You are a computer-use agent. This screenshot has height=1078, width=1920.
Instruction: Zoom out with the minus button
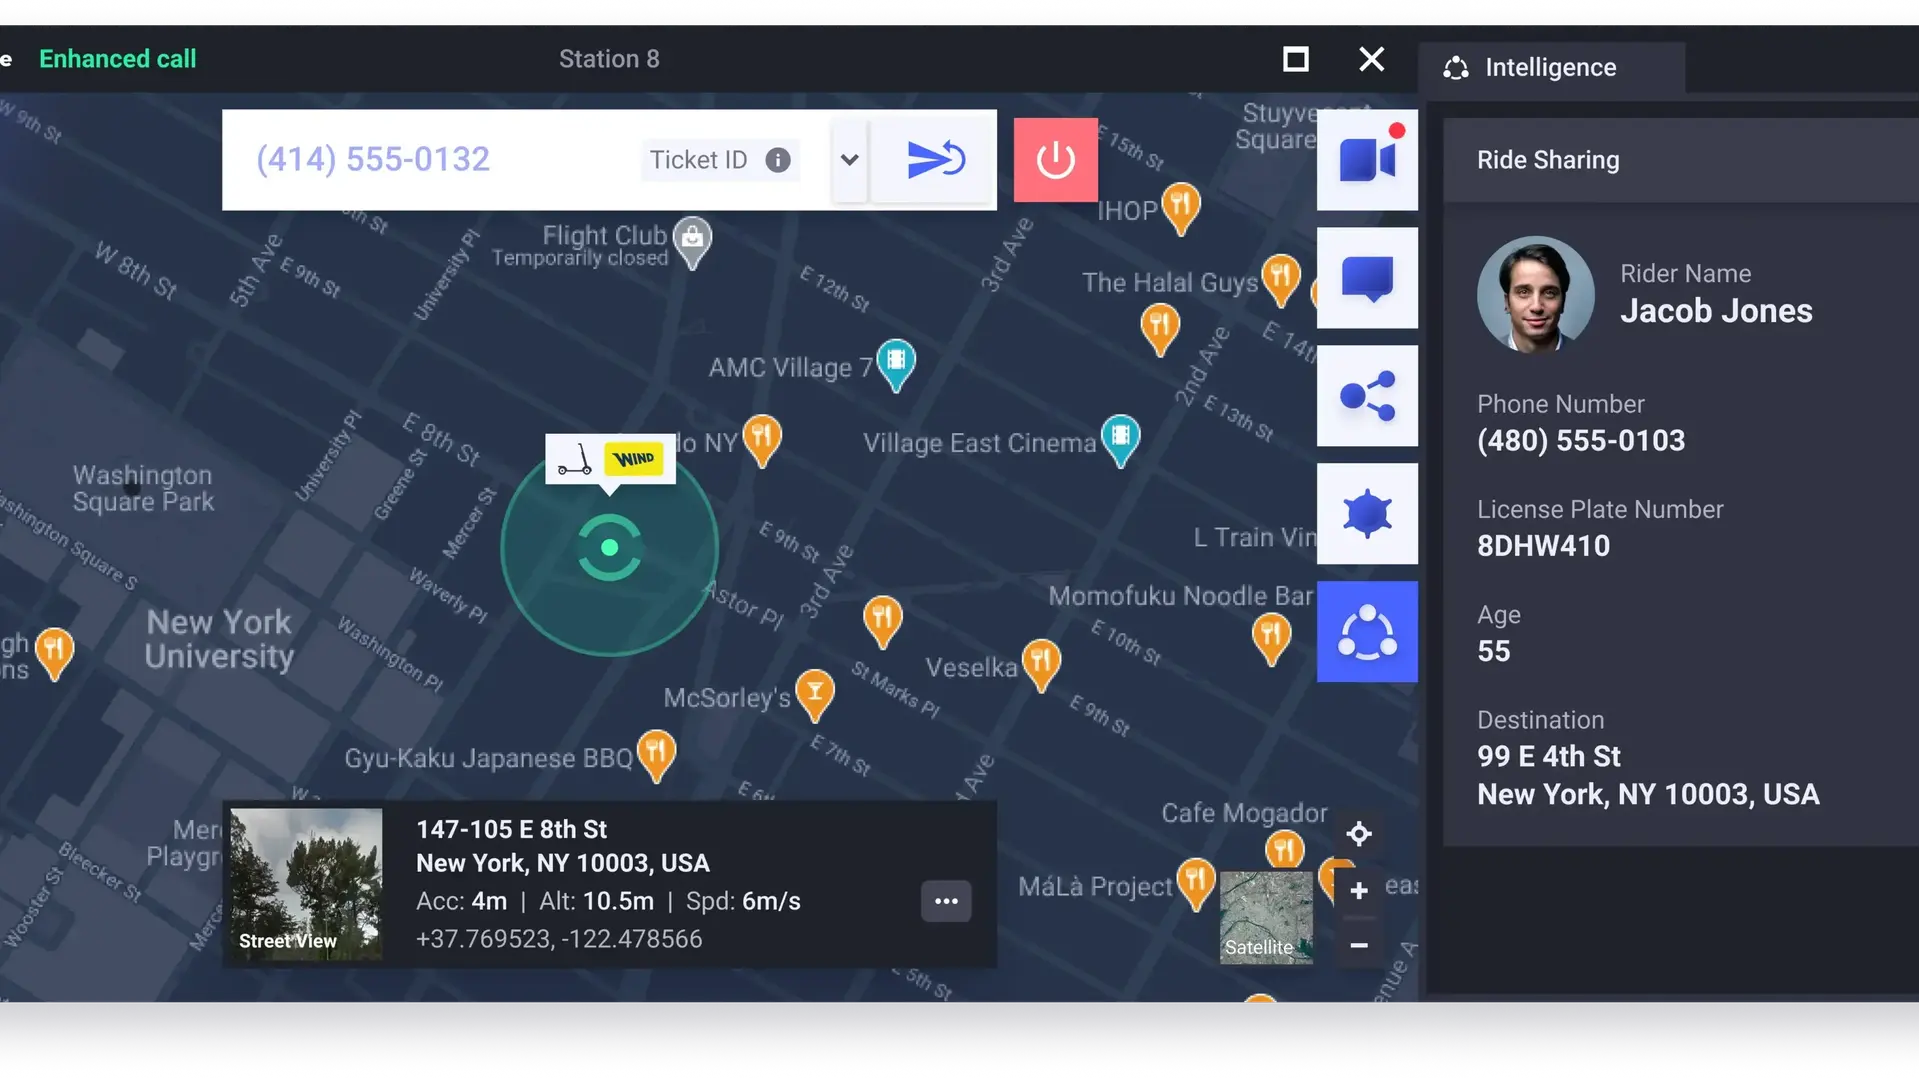click(1359, 945)
